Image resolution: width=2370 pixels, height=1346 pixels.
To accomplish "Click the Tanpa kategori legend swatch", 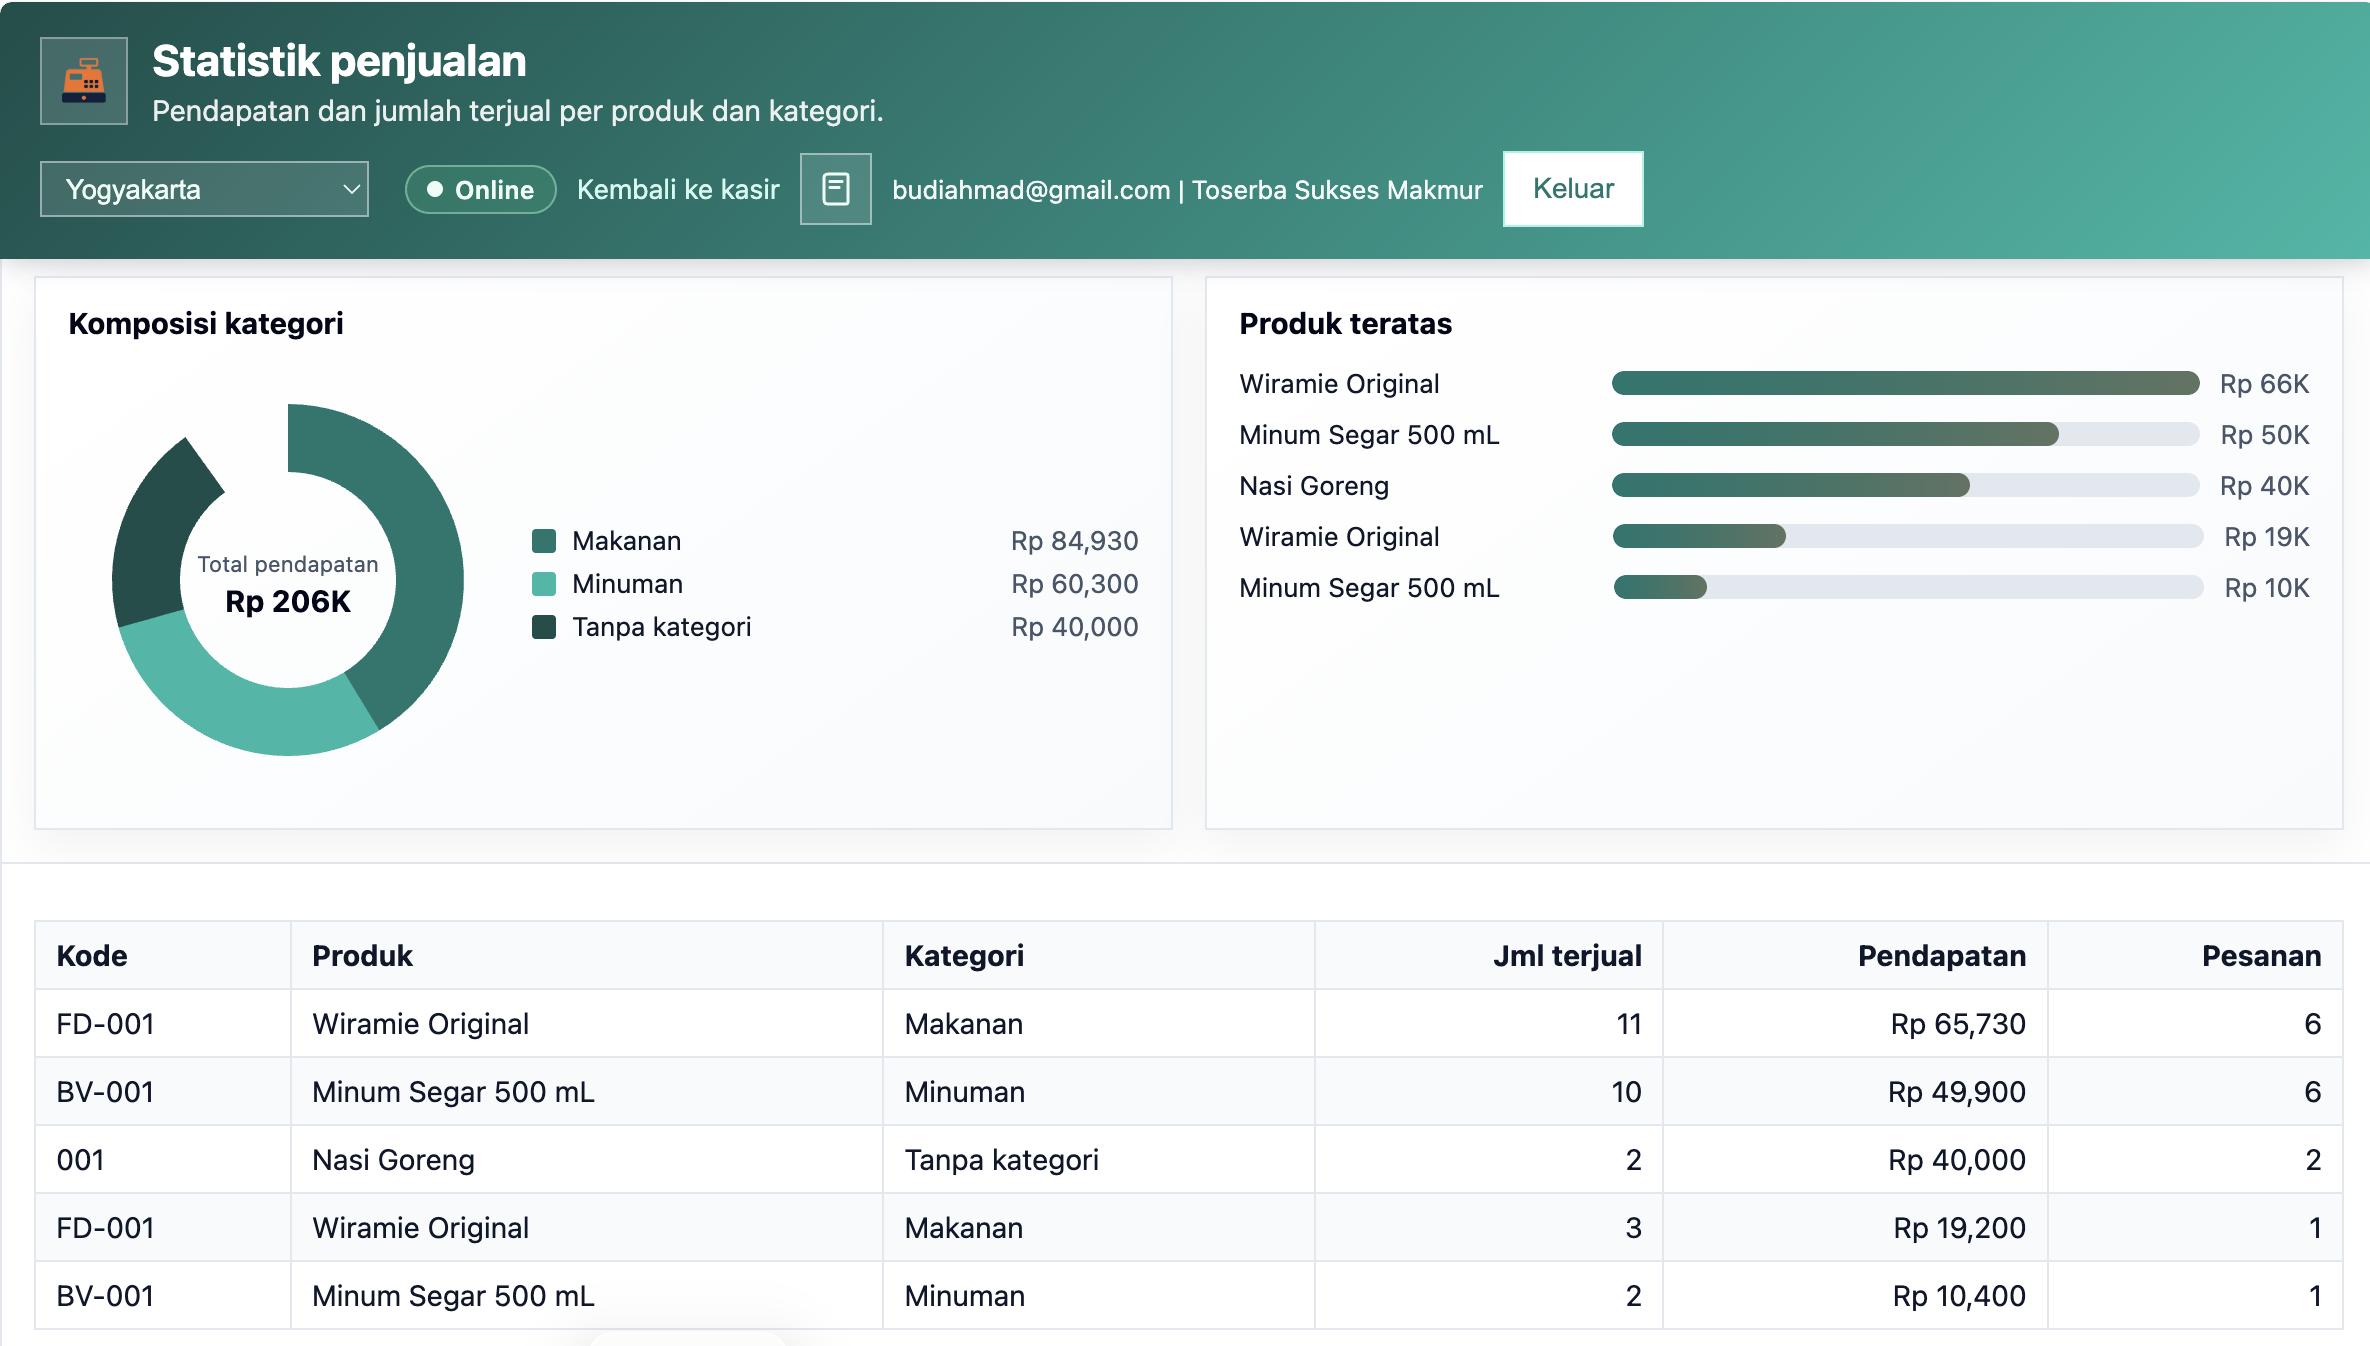I will [x=544, y=627].
